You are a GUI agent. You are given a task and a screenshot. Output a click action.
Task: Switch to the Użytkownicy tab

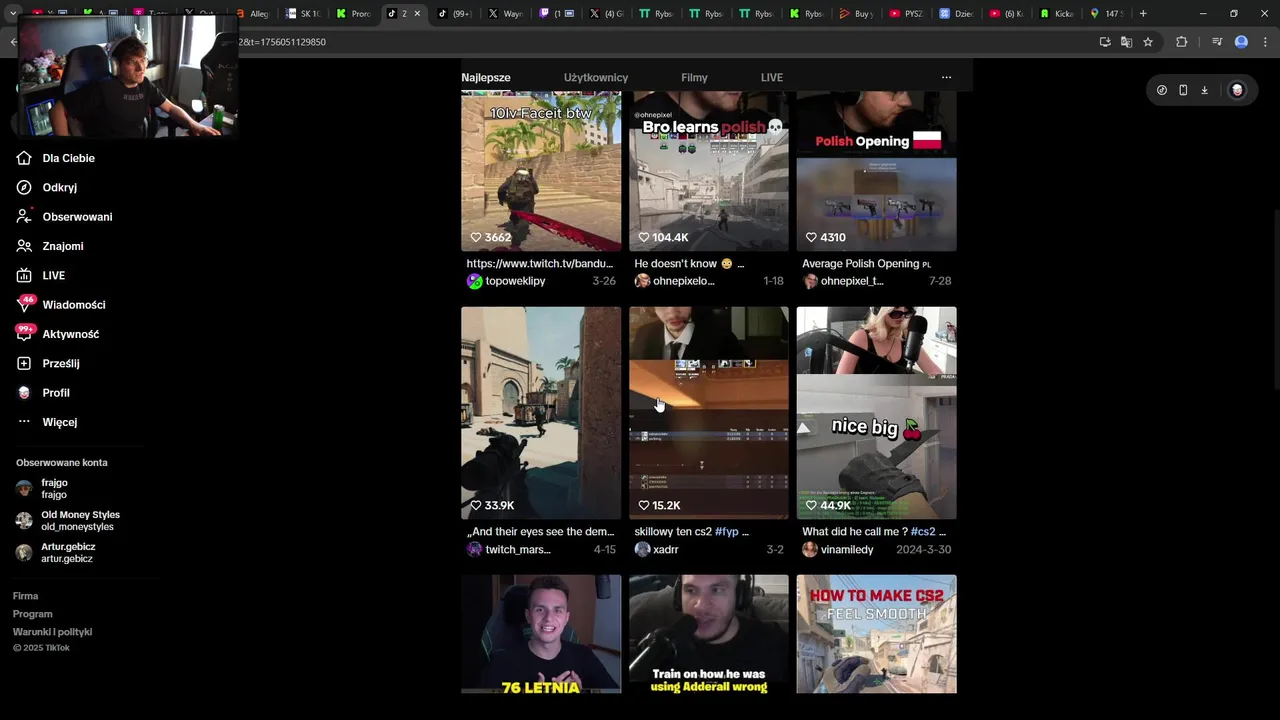[596, 77]
